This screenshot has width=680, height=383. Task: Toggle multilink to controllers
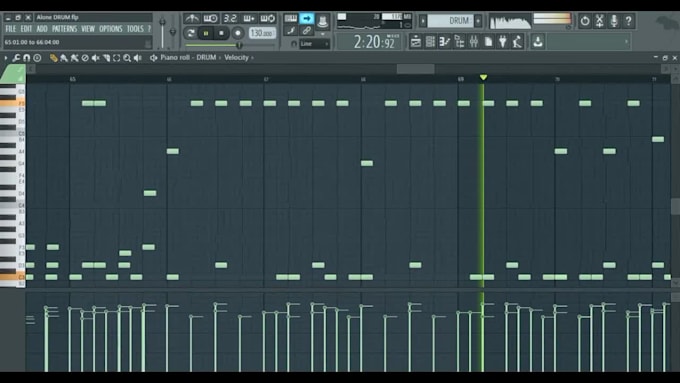click(x=307, y=30)
